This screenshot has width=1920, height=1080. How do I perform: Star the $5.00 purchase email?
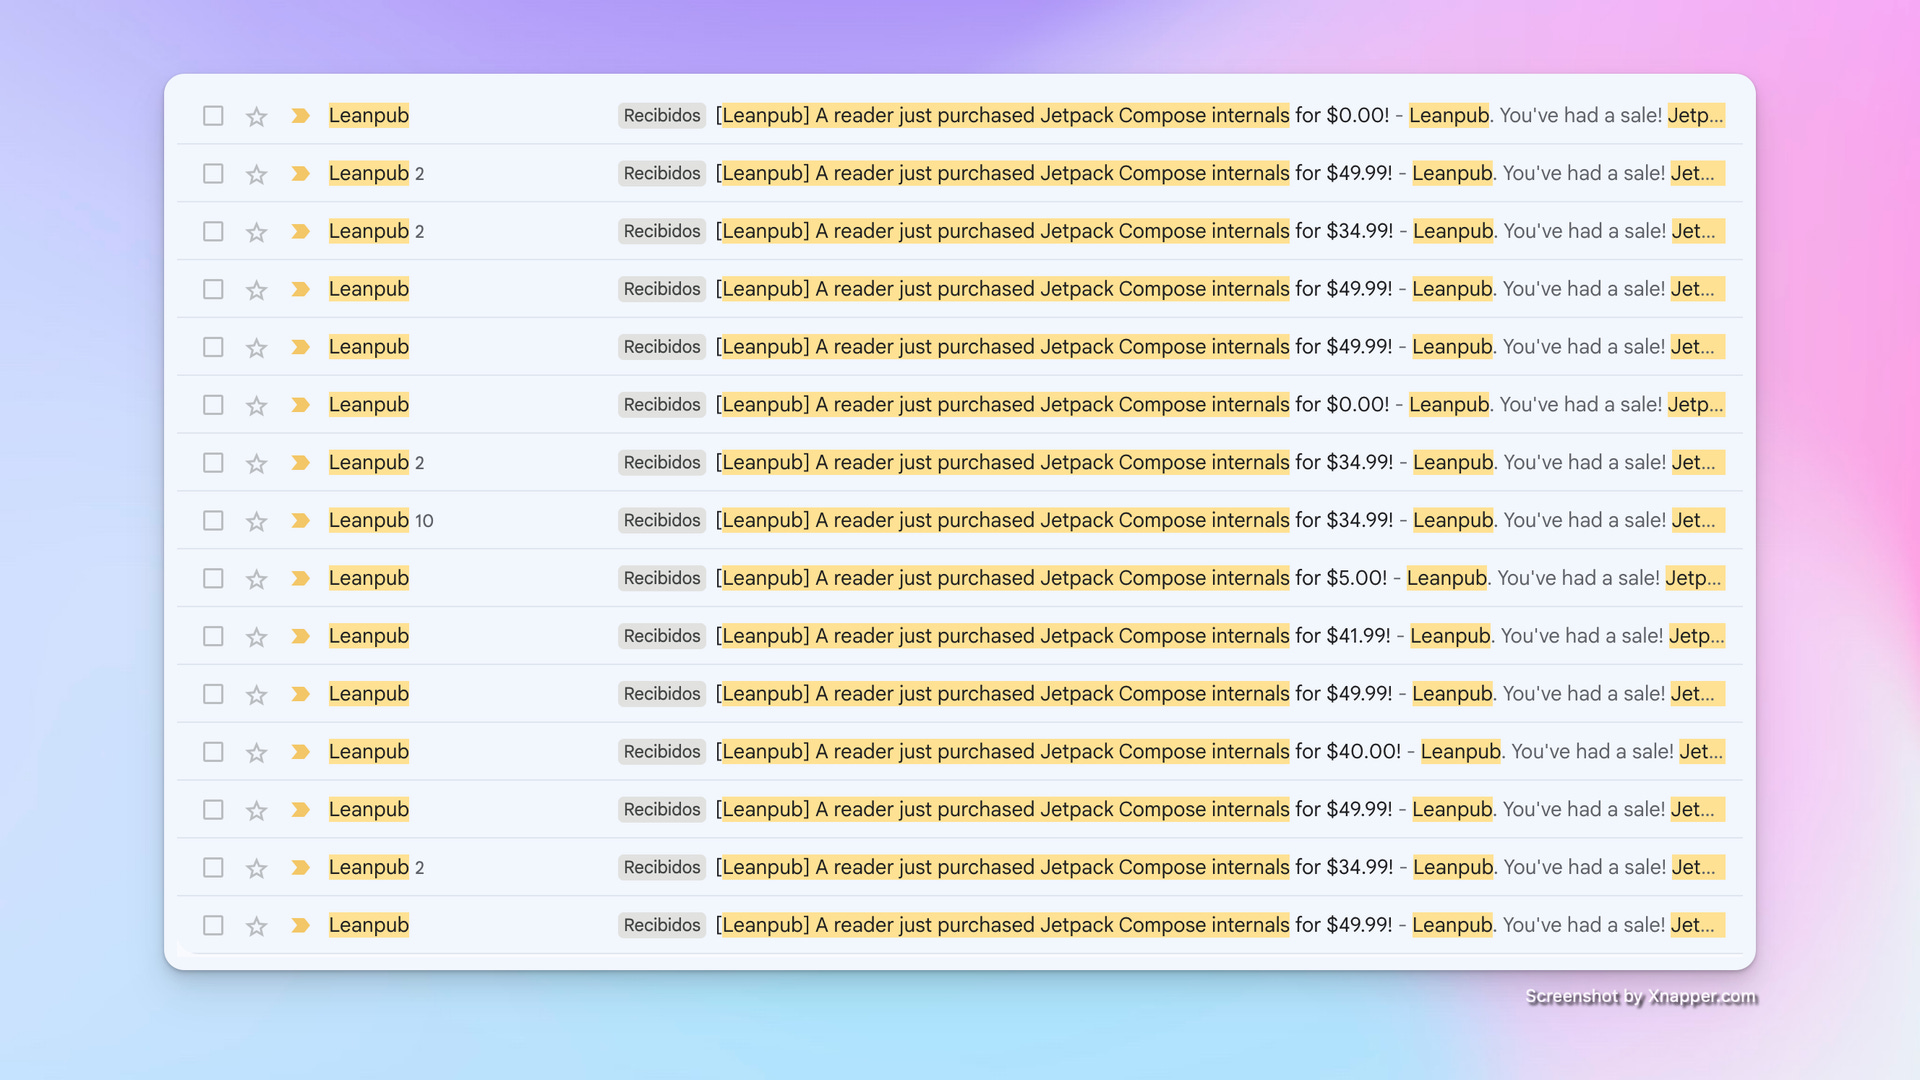coord(257,579)
